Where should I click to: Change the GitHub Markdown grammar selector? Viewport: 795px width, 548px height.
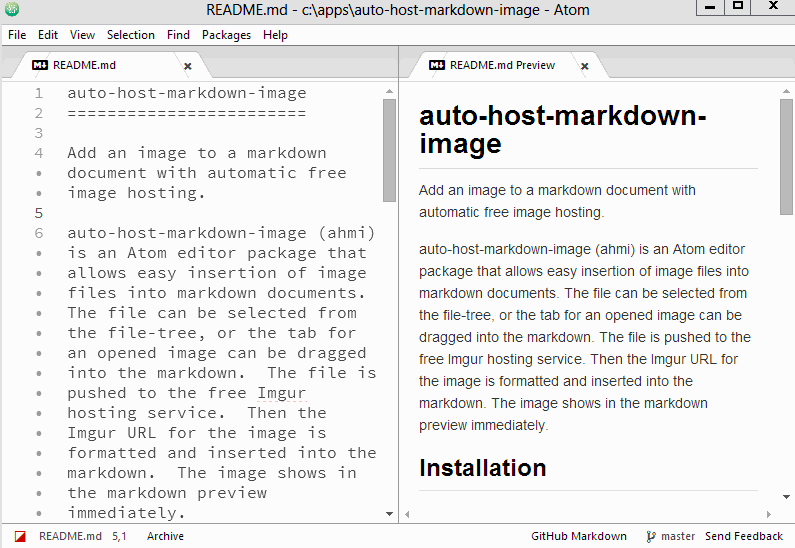[579, 536]
